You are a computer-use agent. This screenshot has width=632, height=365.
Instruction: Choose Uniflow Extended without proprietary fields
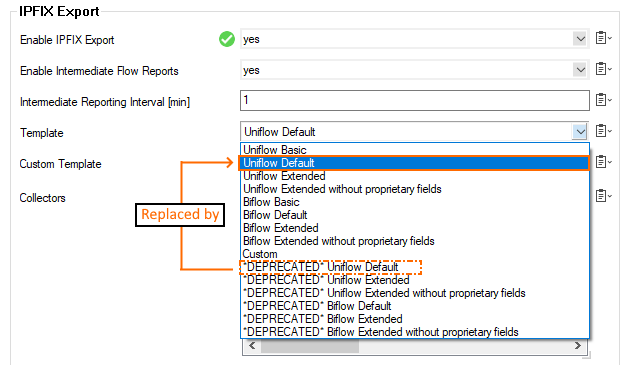[415, 189]
